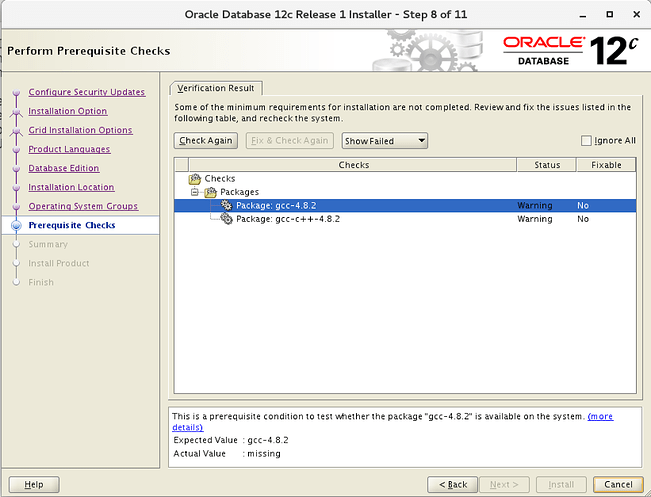The width and height of the screenshot is (651, 497).
Task: Click the gear icon for gcc-c++-4.8.2 package
Action: pyautogui.click(x=226, y=218)
